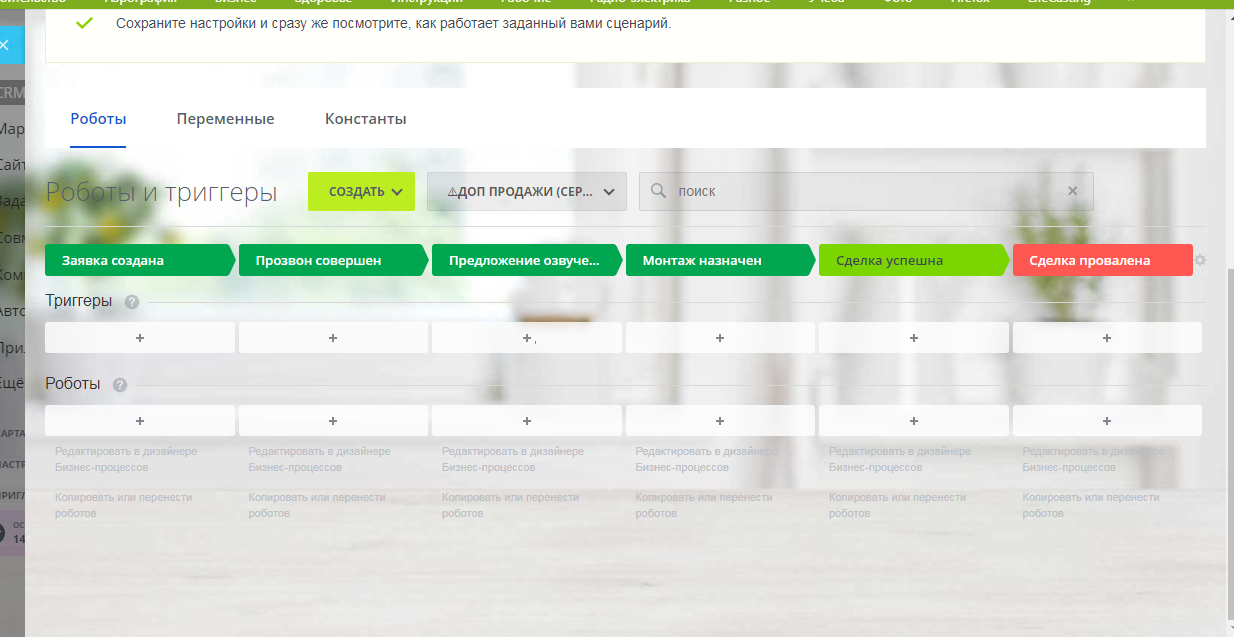The width and height of the screenshot is (1234, 637).
Task: Open stage settings gear after Сделка провалена
Action: [1200, 260]
